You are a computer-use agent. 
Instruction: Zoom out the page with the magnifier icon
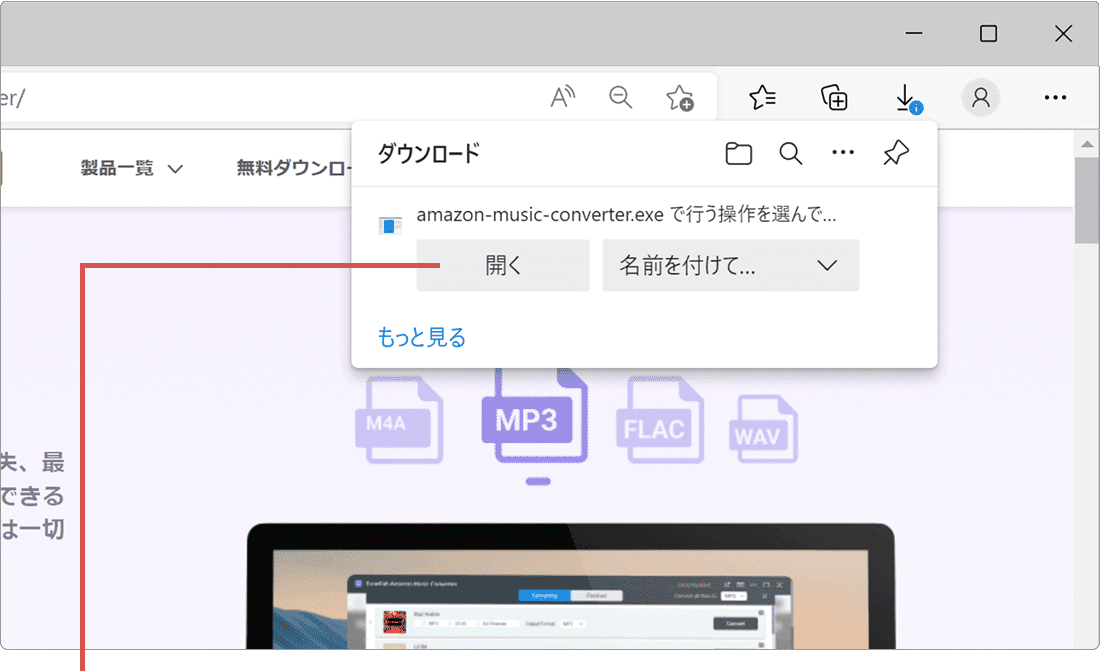pos(620,97)
